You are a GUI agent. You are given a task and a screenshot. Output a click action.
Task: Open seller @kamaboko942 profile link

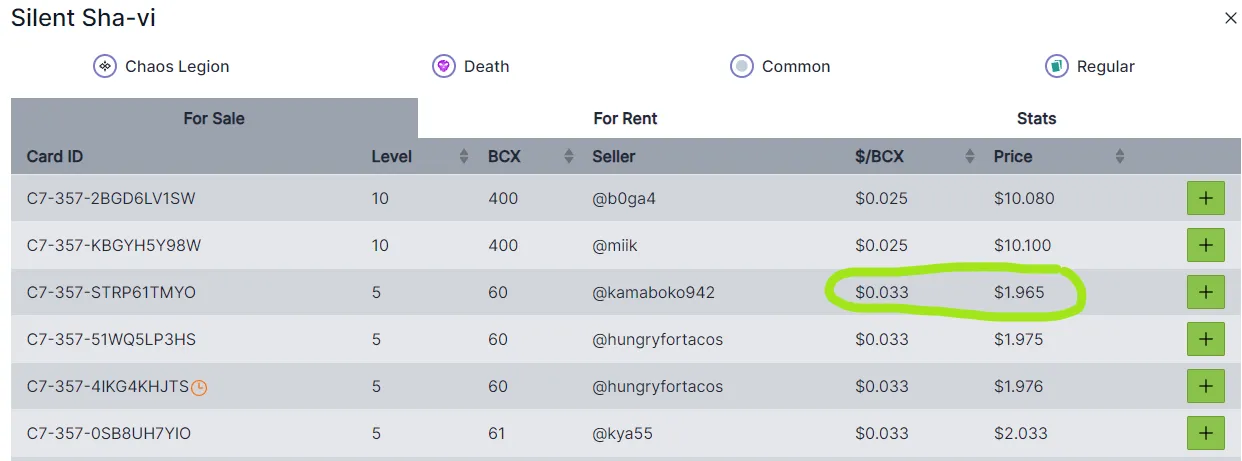(x=653, y=292)
